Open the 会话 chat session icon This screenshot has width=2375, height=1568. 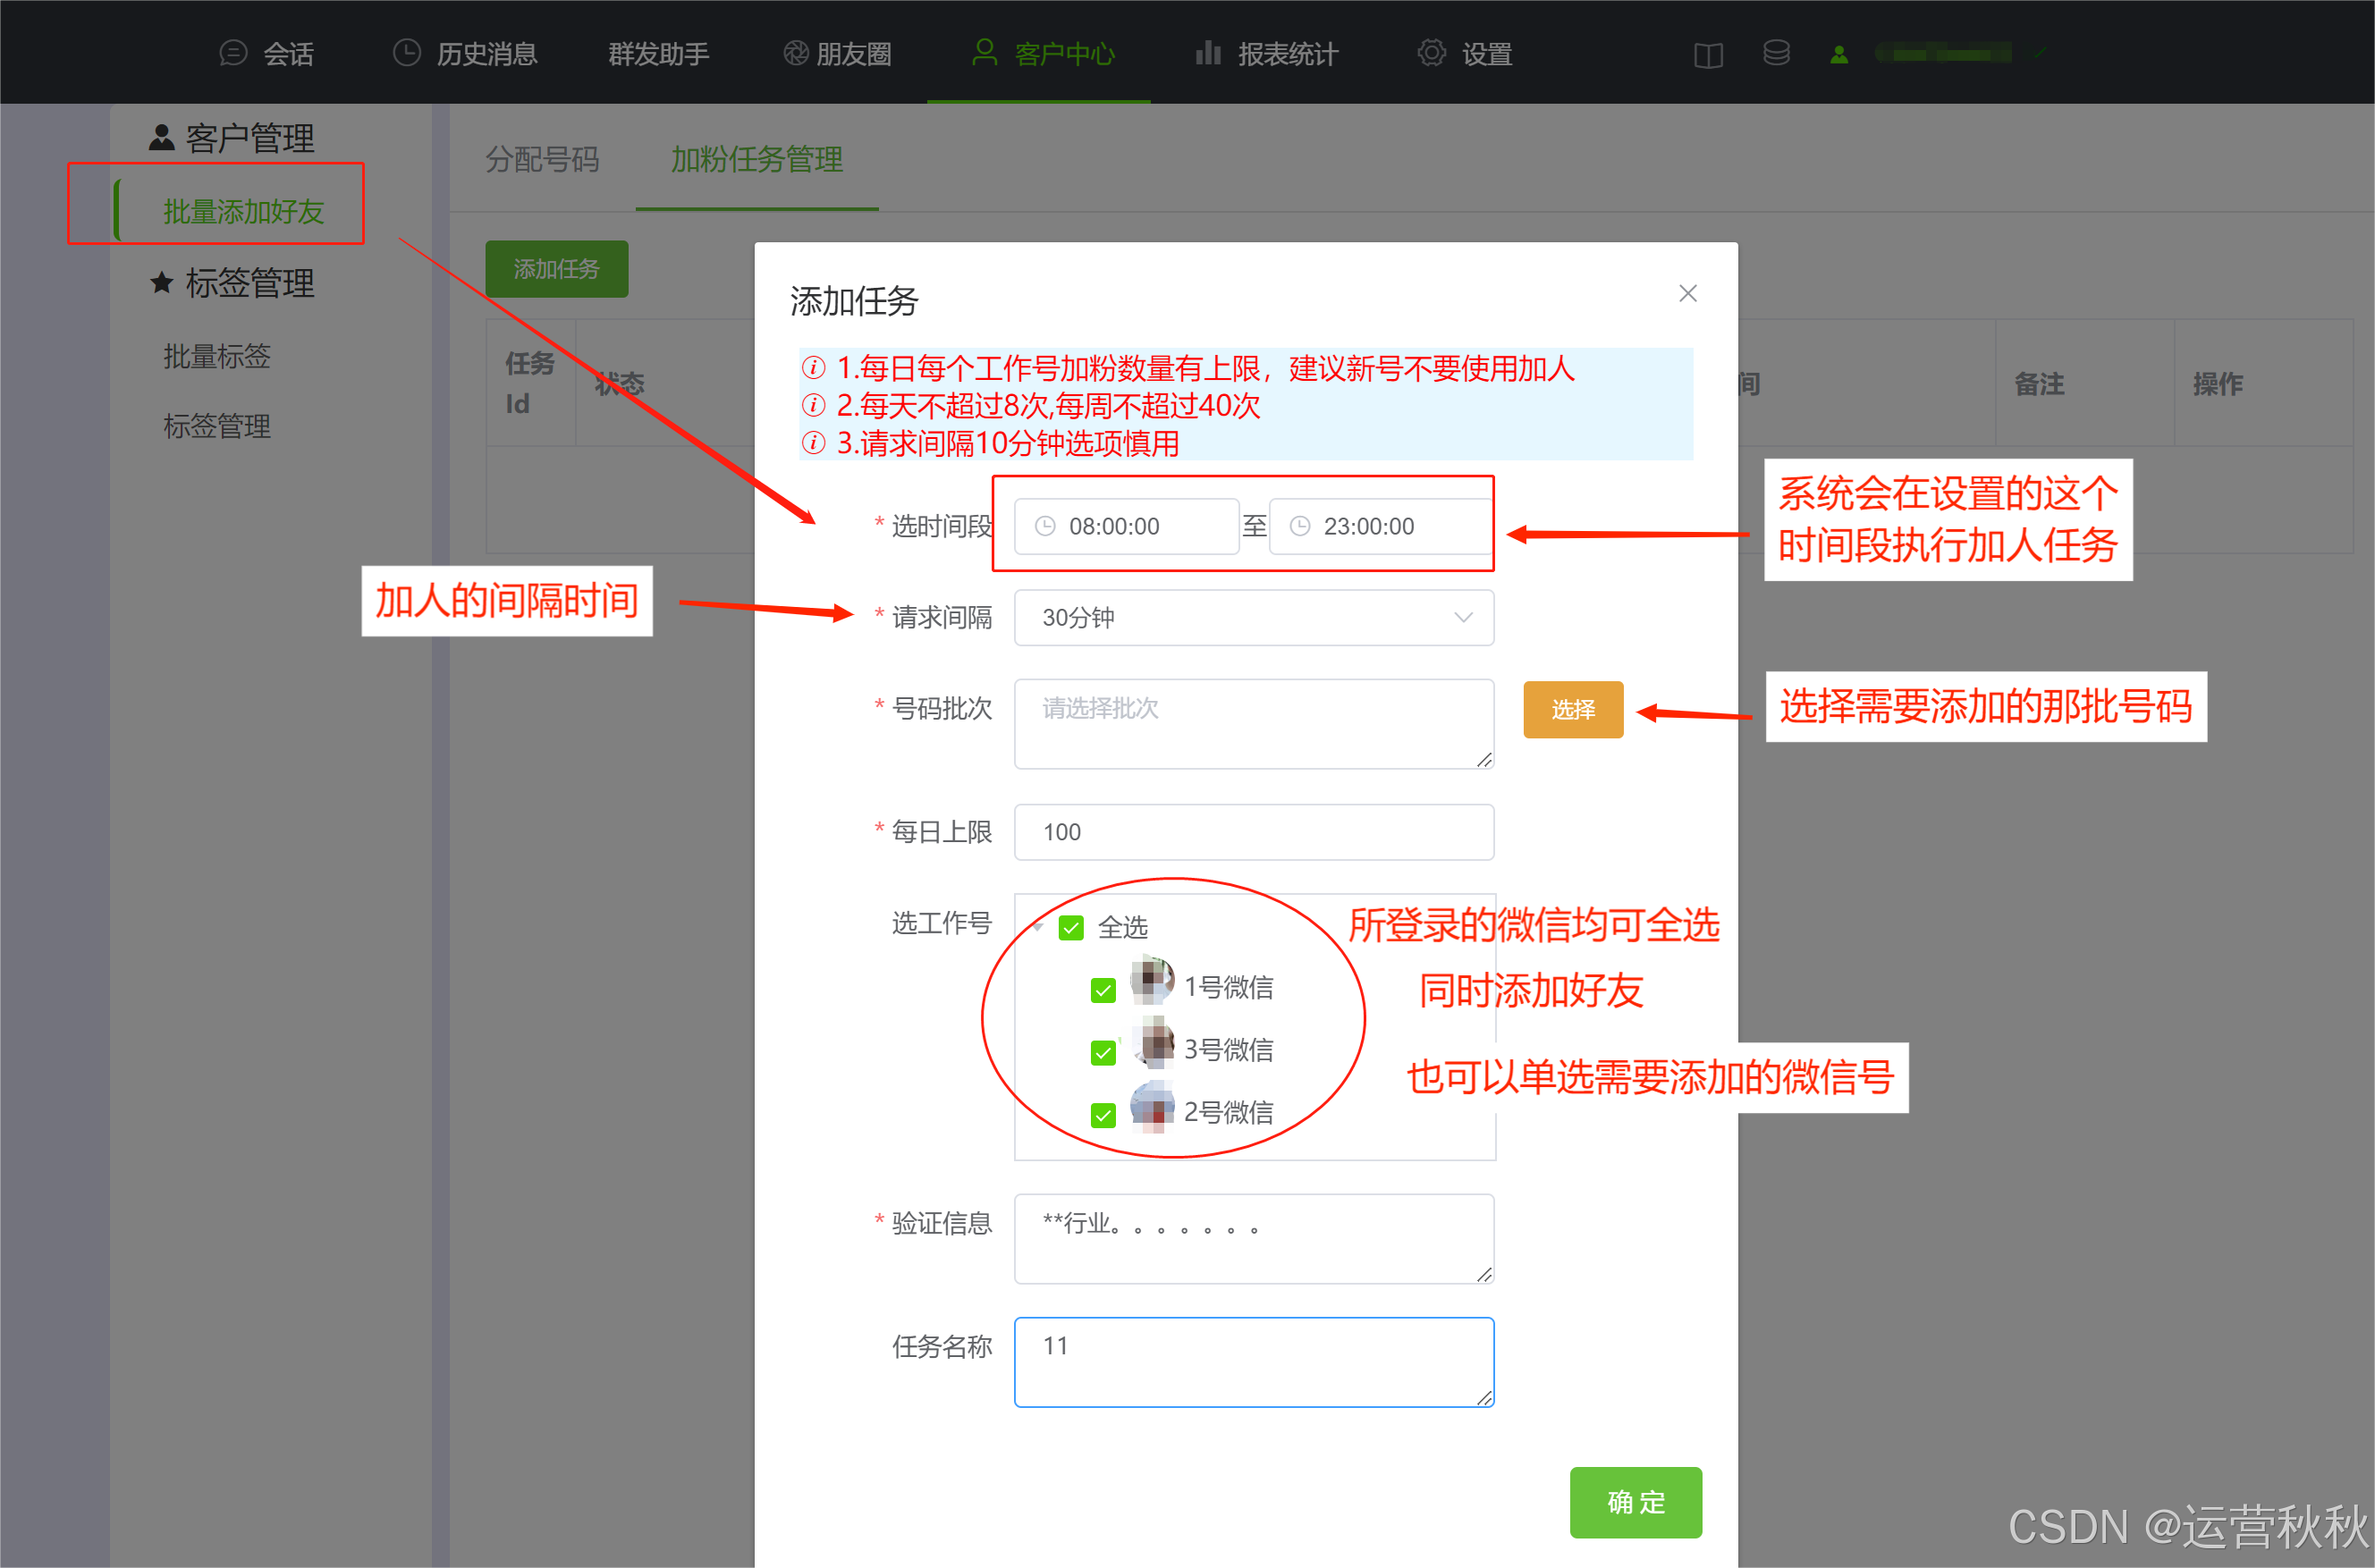[x=234, y=53]
